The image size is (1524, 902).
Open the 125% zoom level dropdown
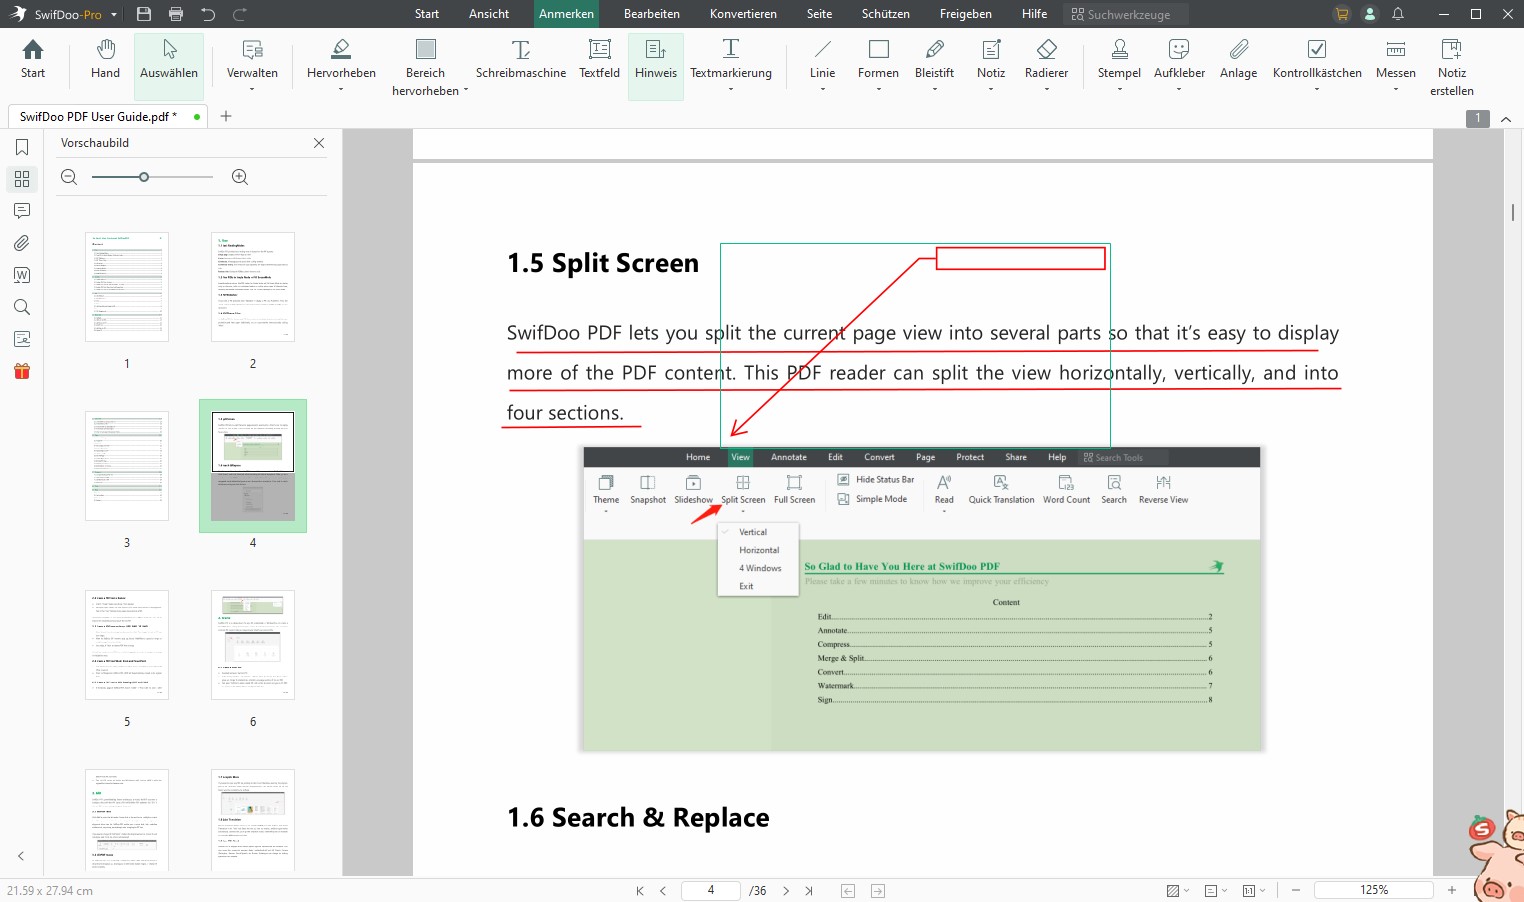tap(1374, 890)
